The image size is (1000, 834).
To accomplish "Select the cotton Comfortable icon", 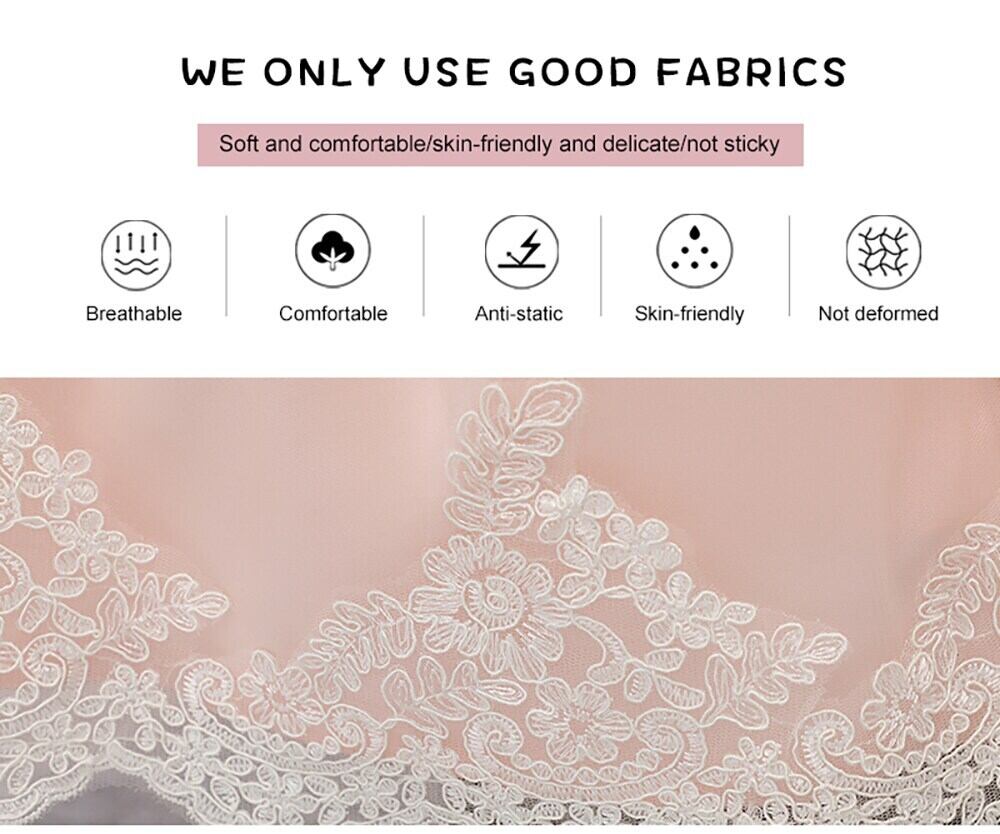I will 333,251.
